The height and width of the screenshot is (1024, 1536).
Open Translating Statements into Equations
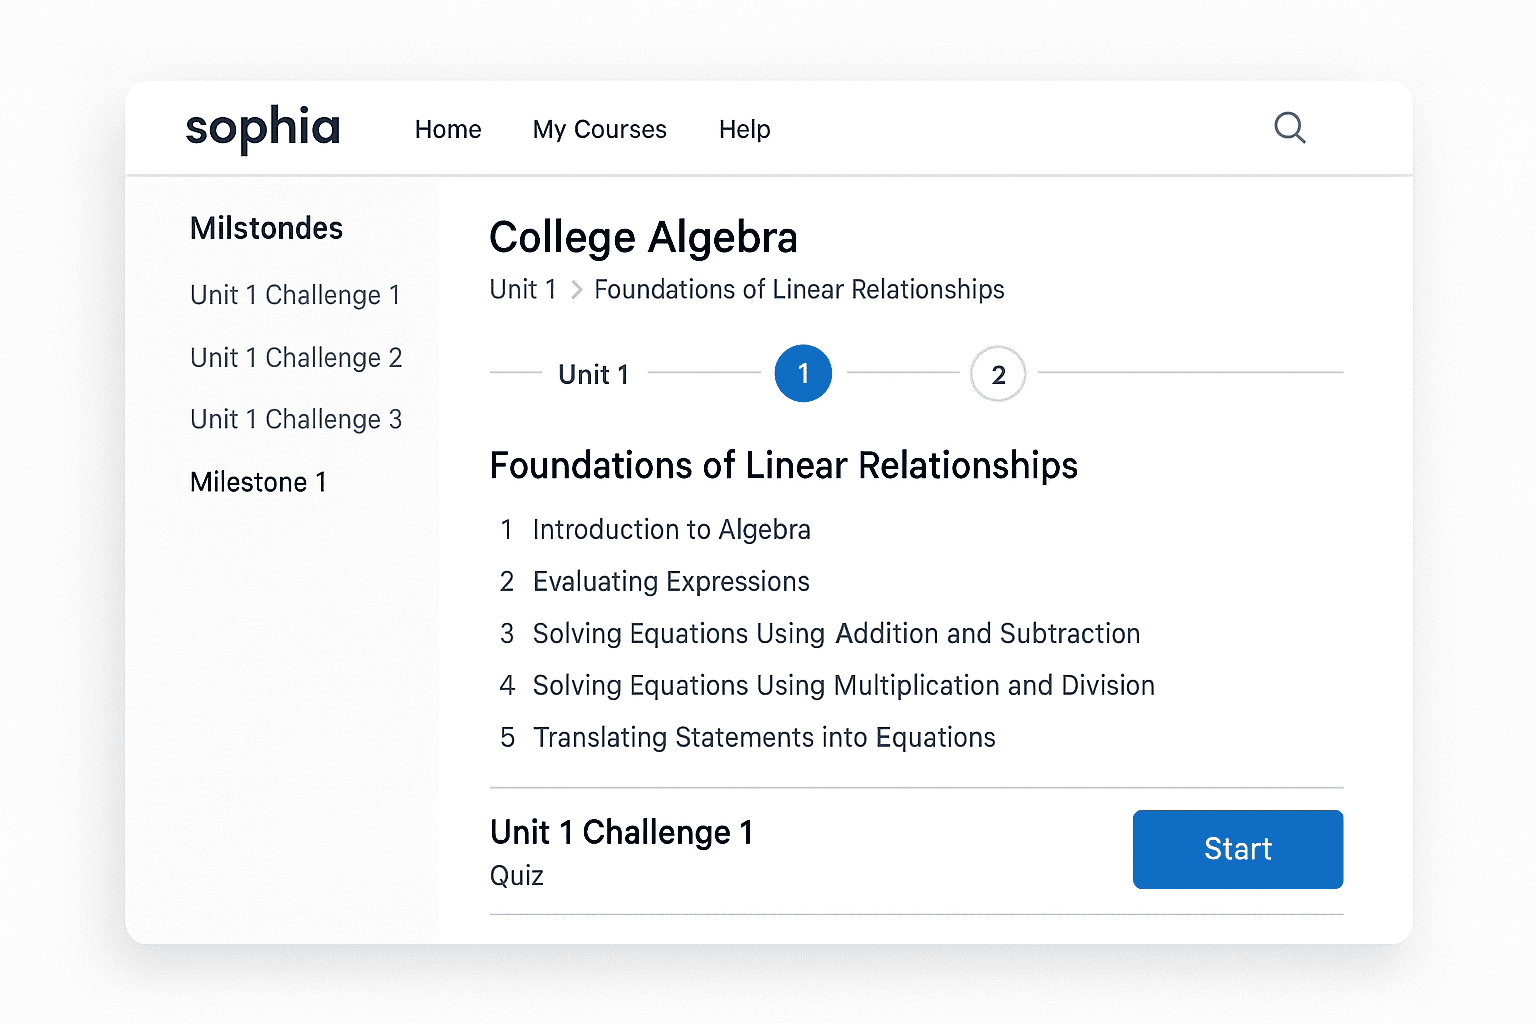[764, 737]
